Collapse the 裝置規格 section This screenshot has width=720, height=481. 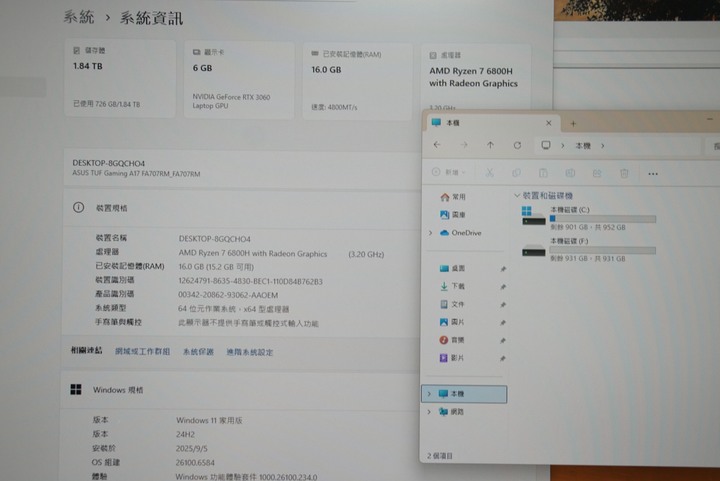[x=241, y=207]
